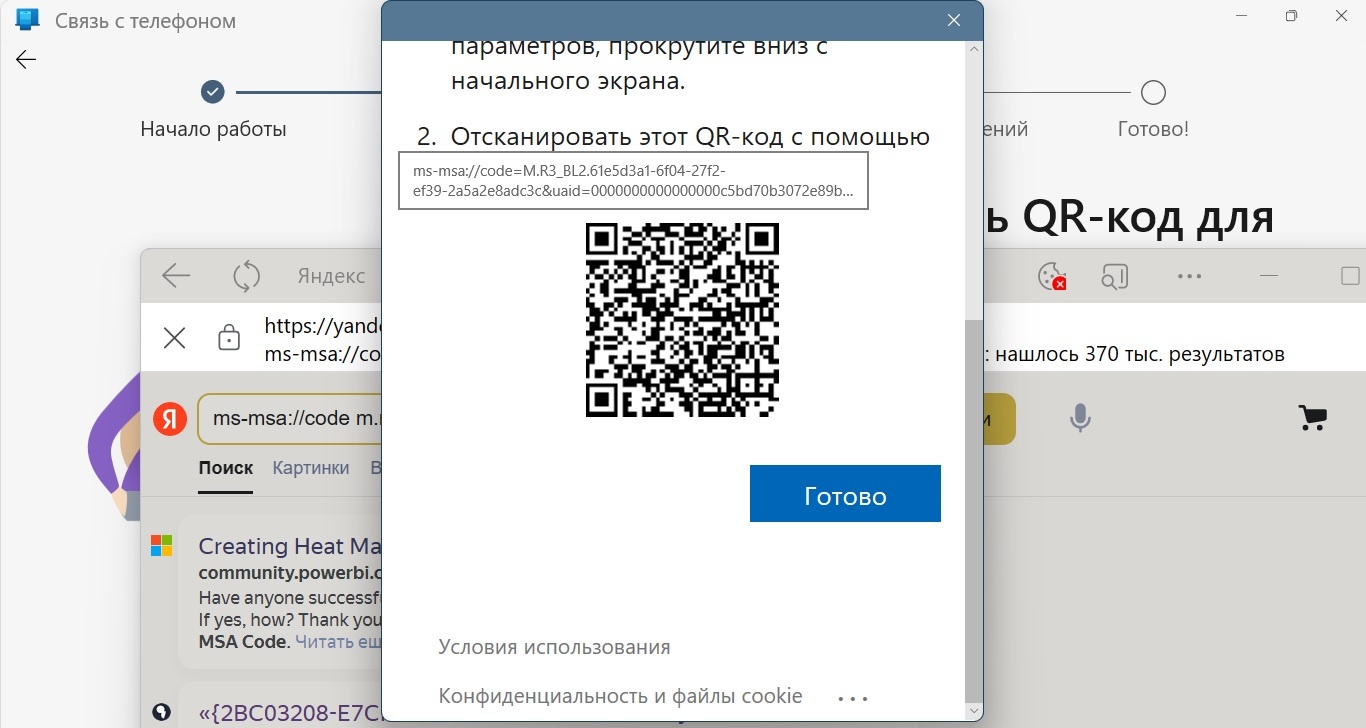The image size is (1366, 728).
Task: Click the Яндекс tab title in browser
Action: [331, 276]
